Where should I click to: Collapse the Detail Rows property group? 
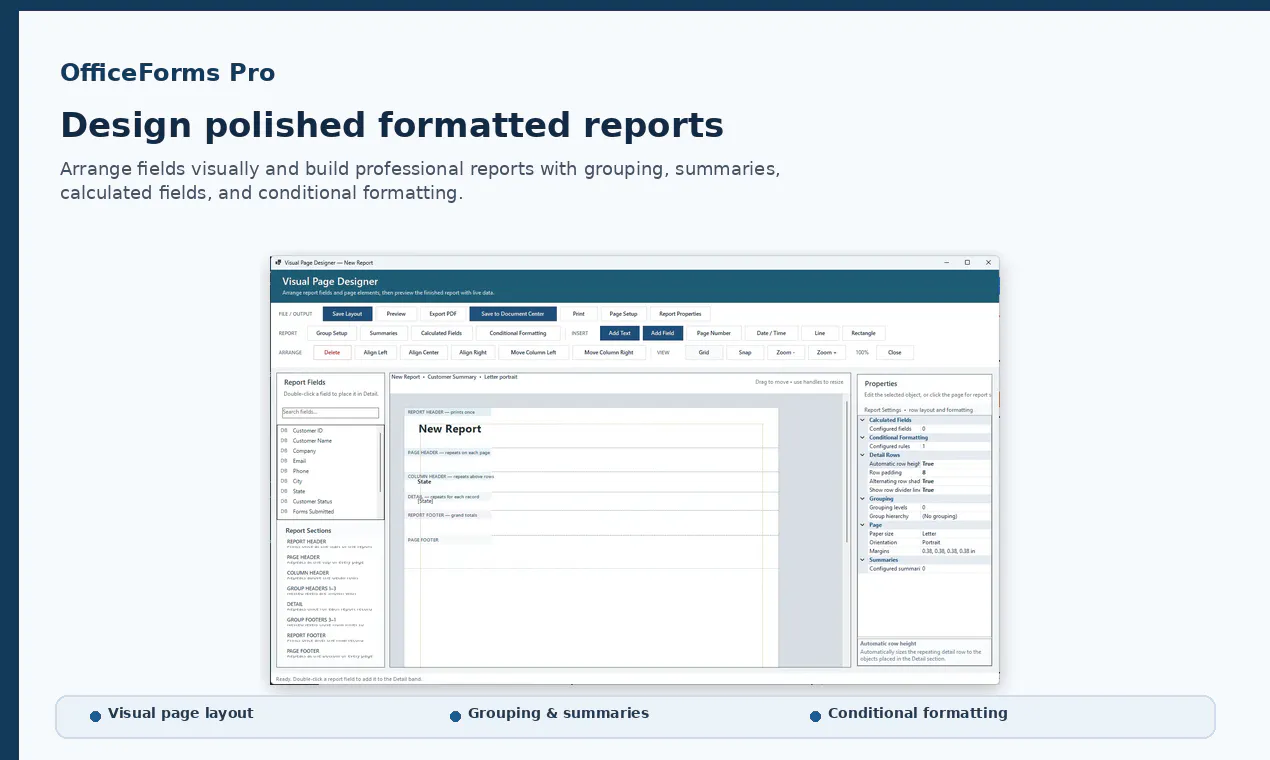(863, 455)
